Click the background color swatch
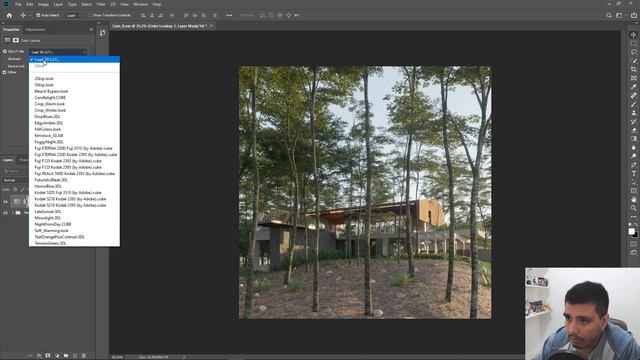The image size is (640, 360). [x=636, y=235]
